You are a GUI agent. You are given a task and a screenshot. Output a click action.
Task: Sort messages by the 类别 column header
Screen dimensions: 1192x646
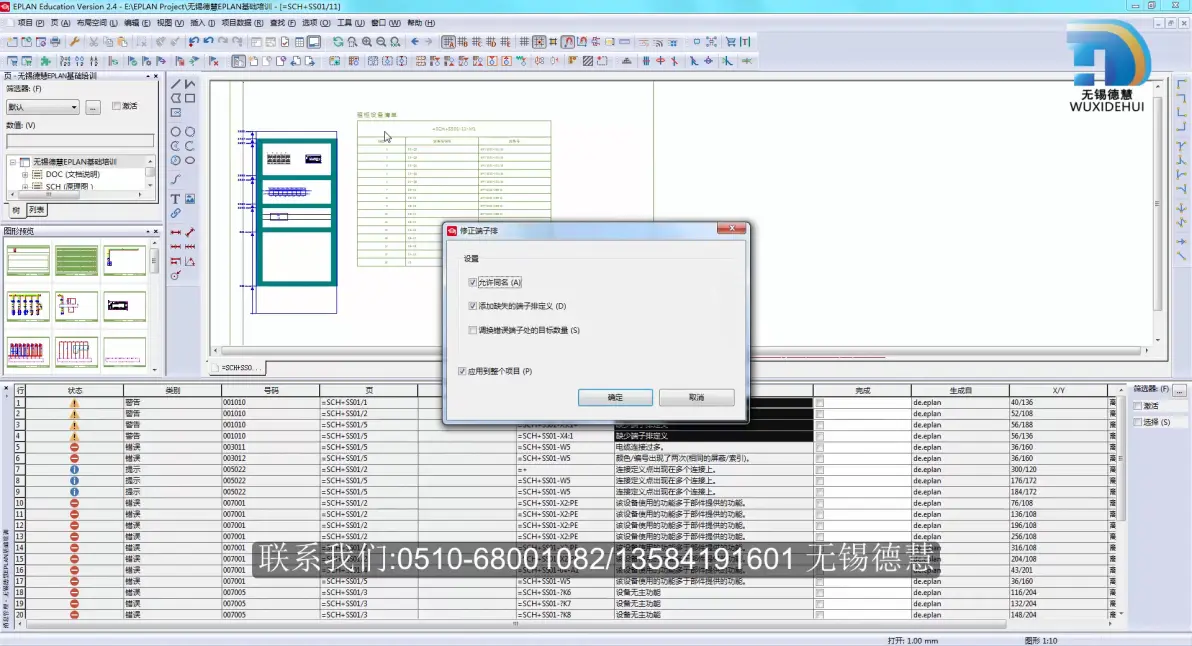coord(173,391)
